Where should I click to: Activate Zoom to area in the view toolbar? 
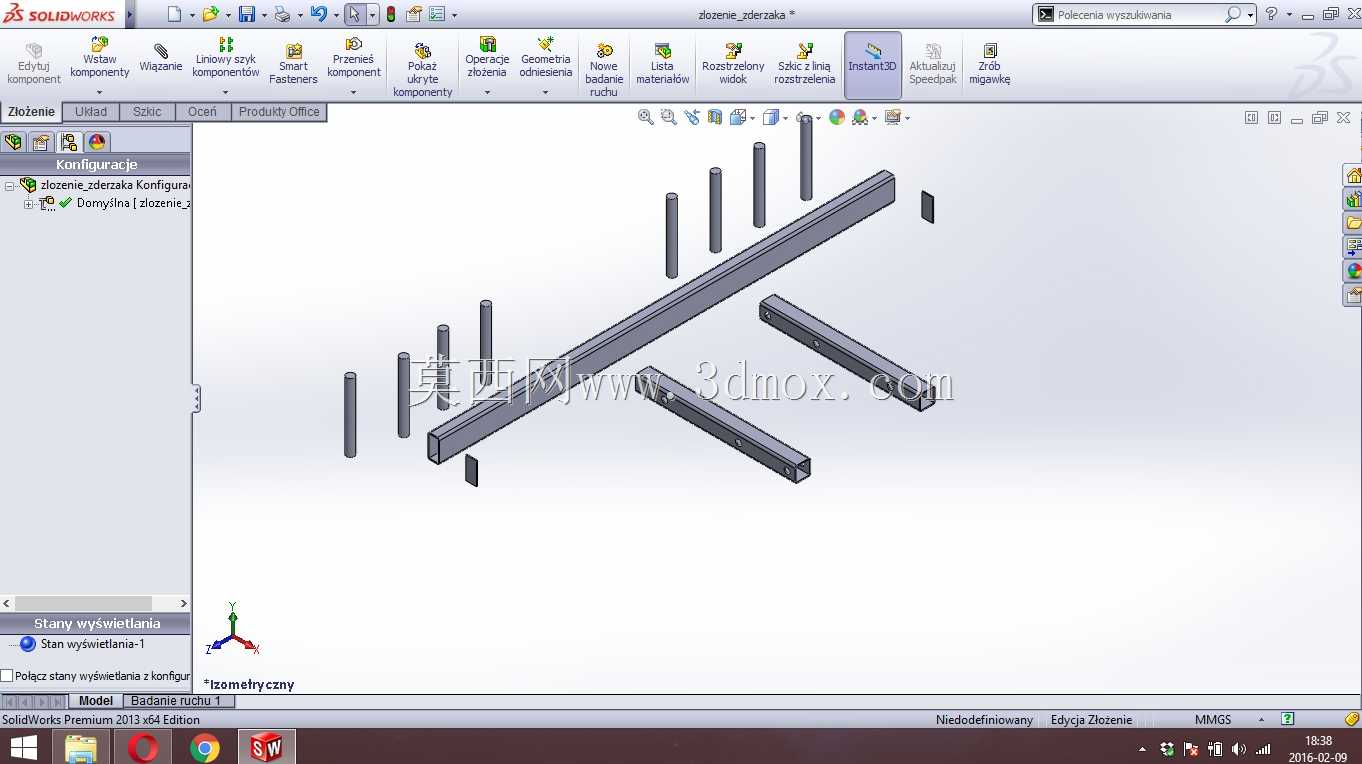668,117
